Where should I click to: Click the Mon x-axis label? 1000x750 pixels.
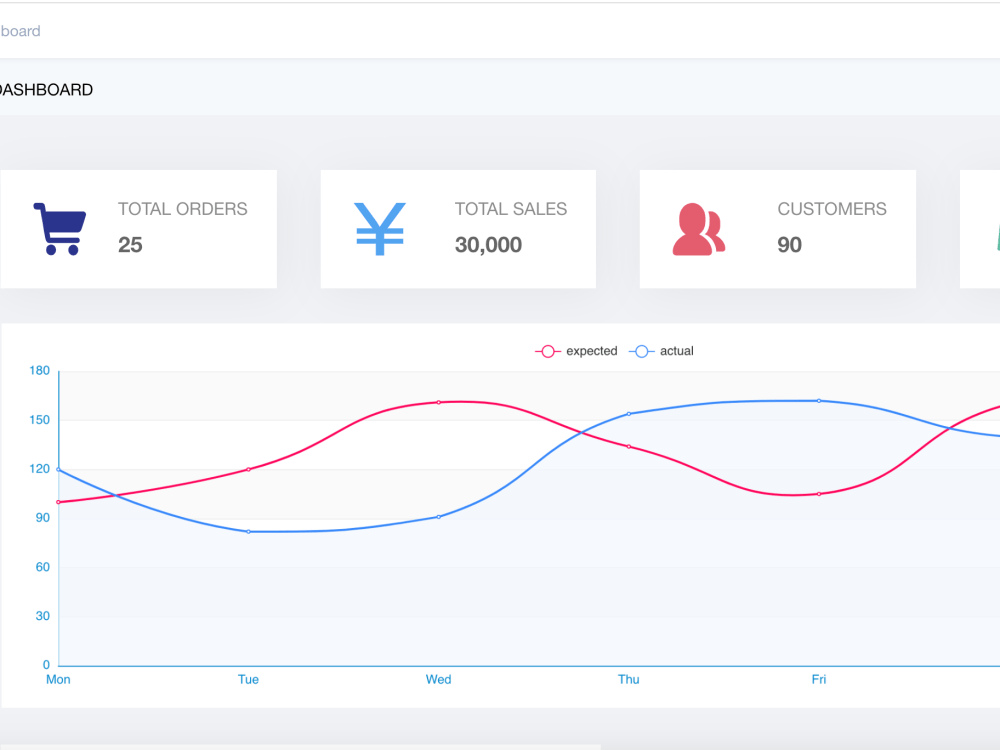pyautogui.click(x=58, y=680)
